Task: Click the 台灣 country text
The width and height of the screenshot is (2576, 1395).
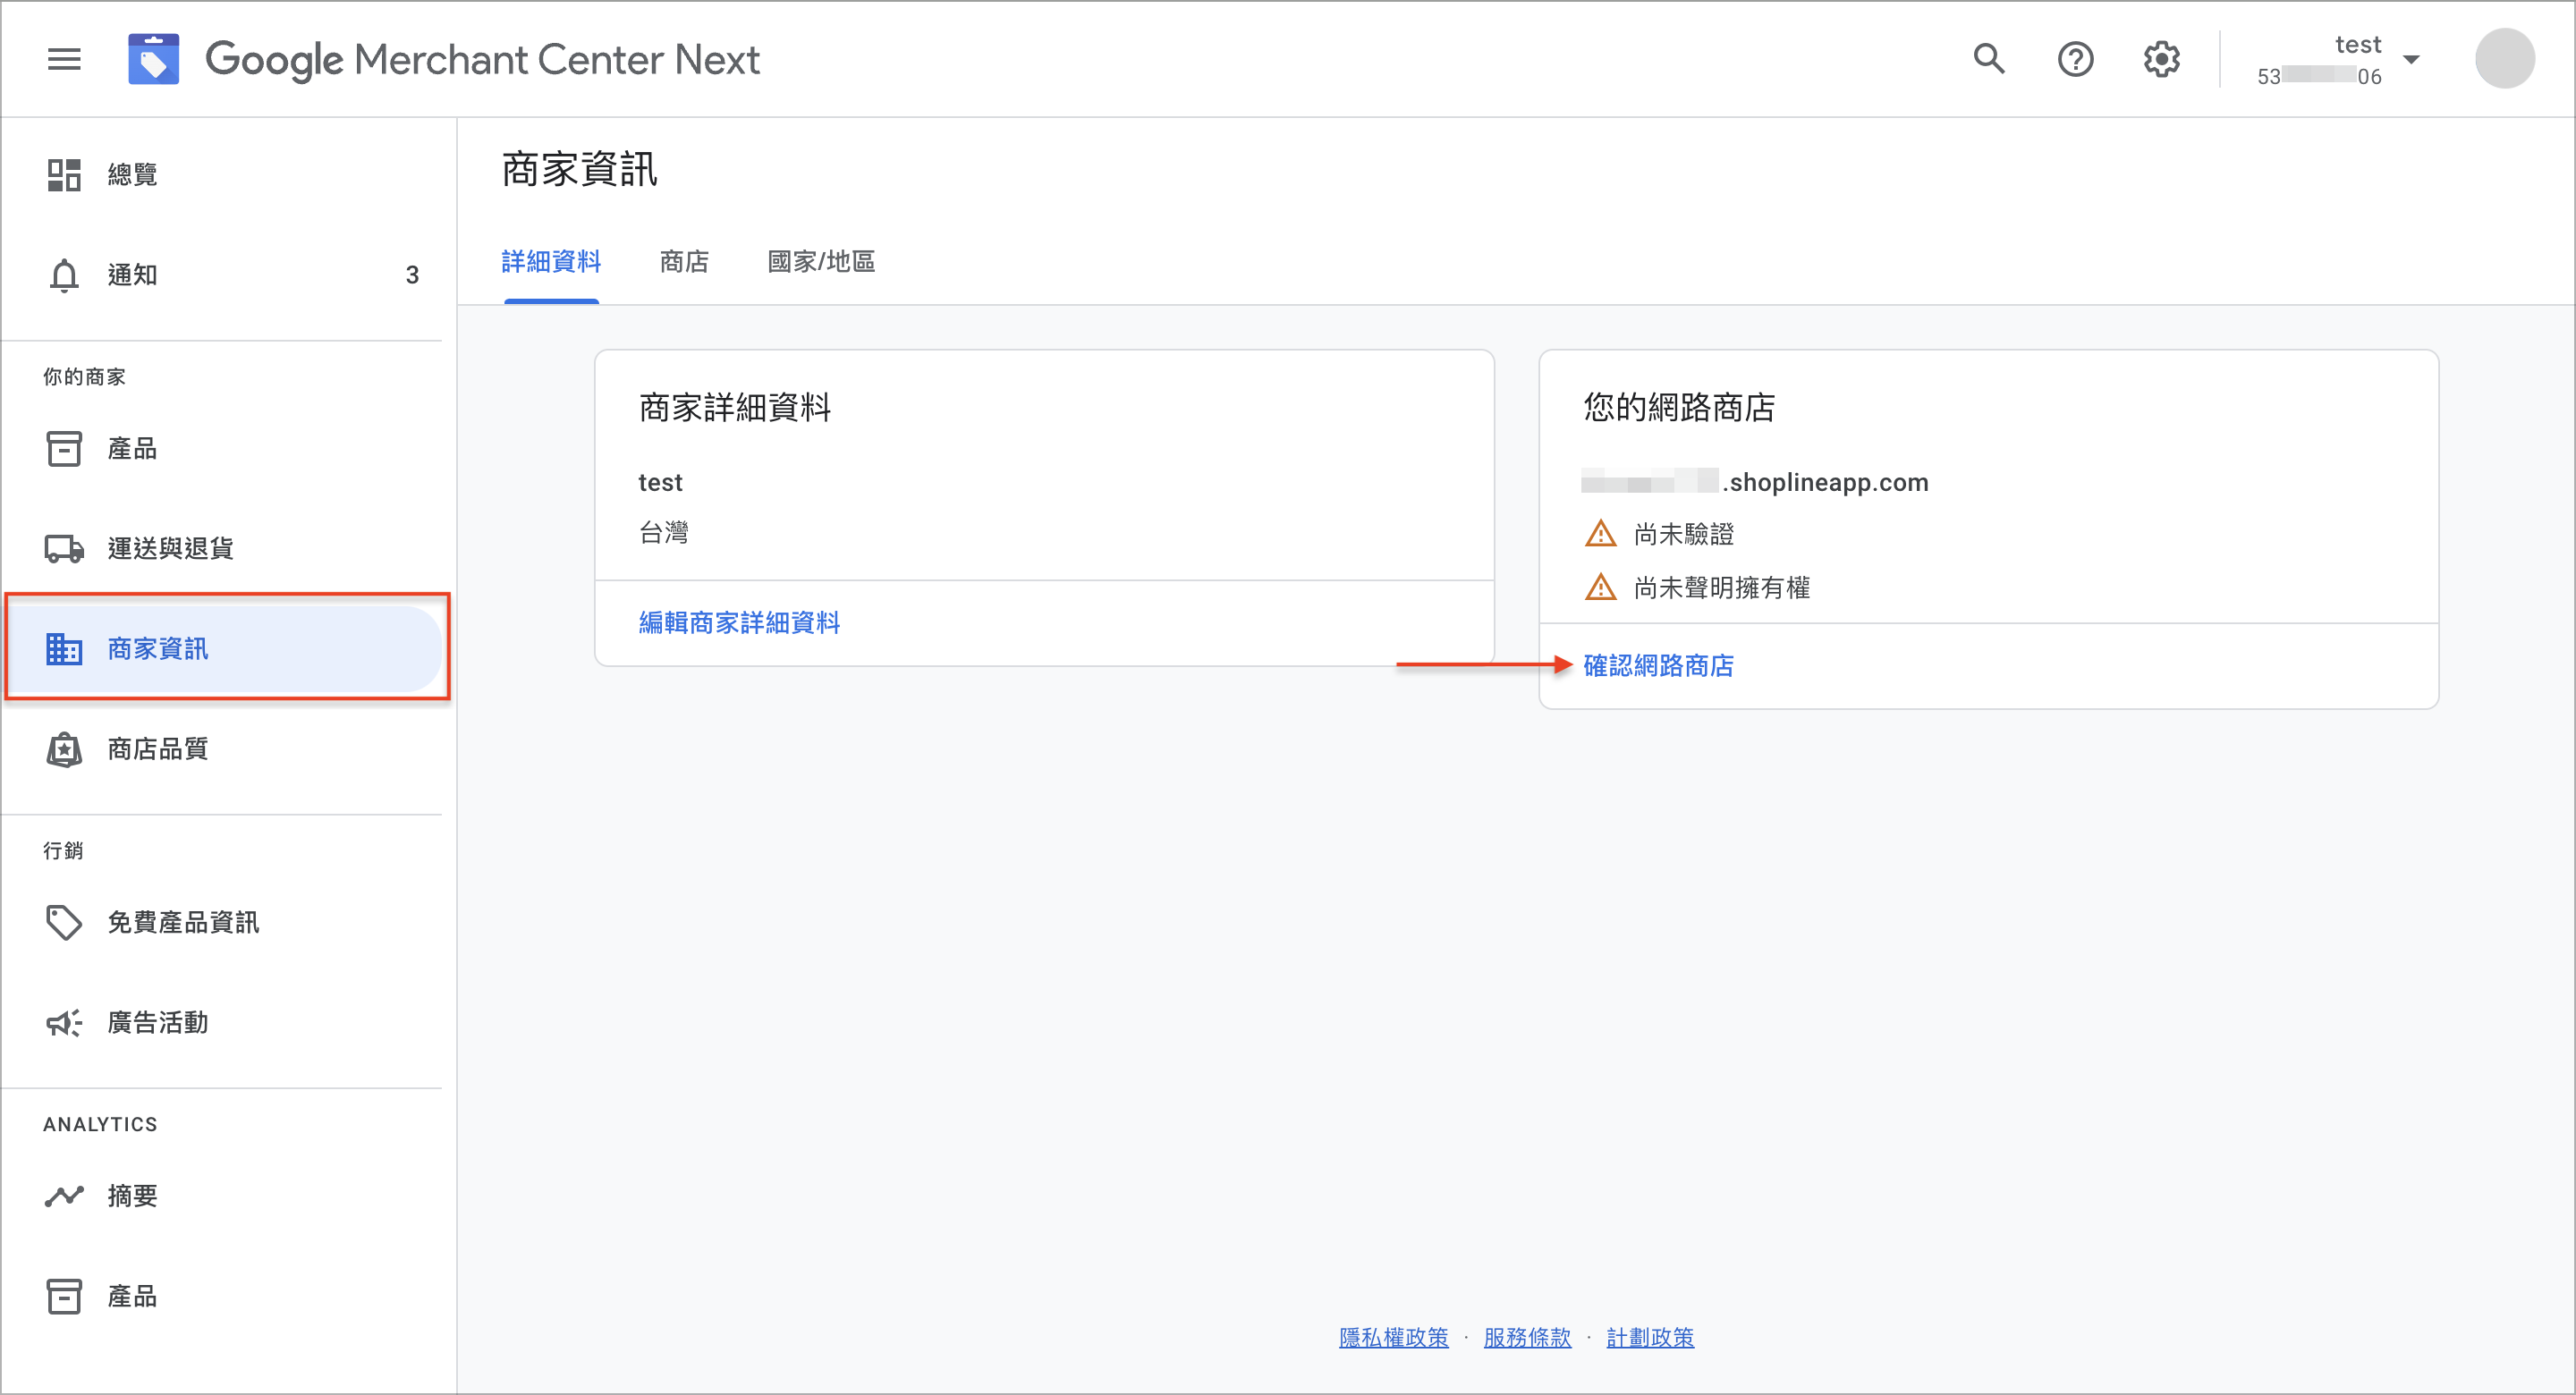Action: pos(664,532)
